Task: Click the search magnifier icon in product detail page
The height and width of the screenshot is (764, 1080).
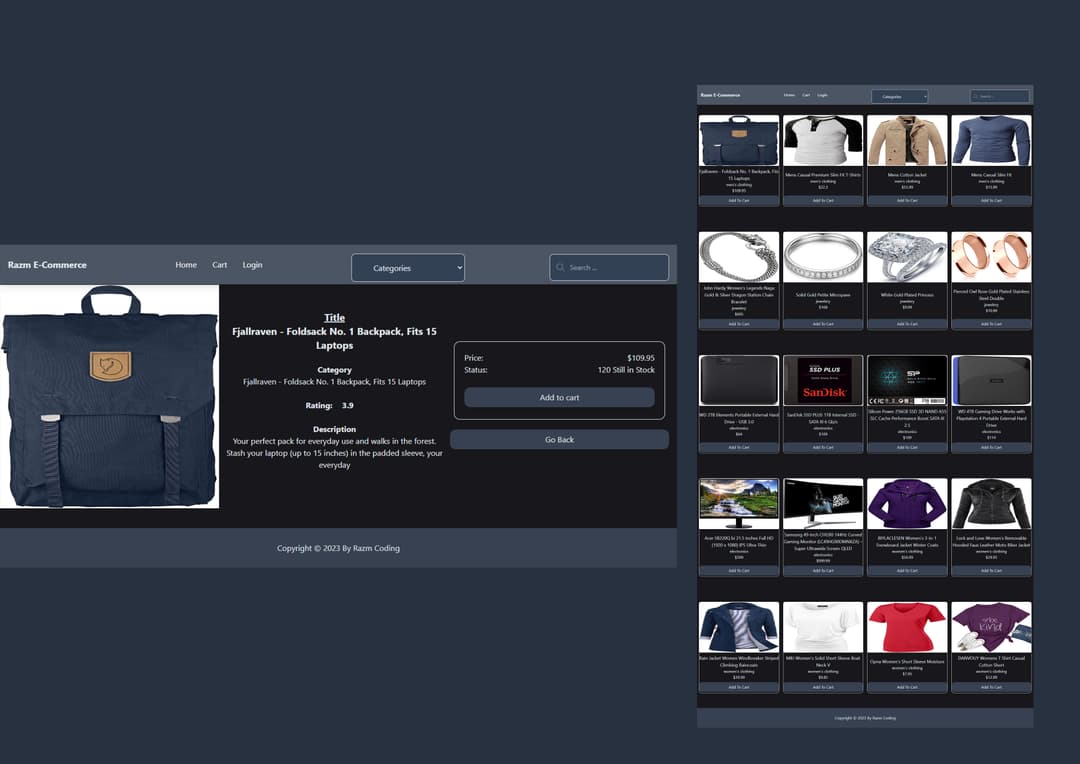Action: click(560, 267)
